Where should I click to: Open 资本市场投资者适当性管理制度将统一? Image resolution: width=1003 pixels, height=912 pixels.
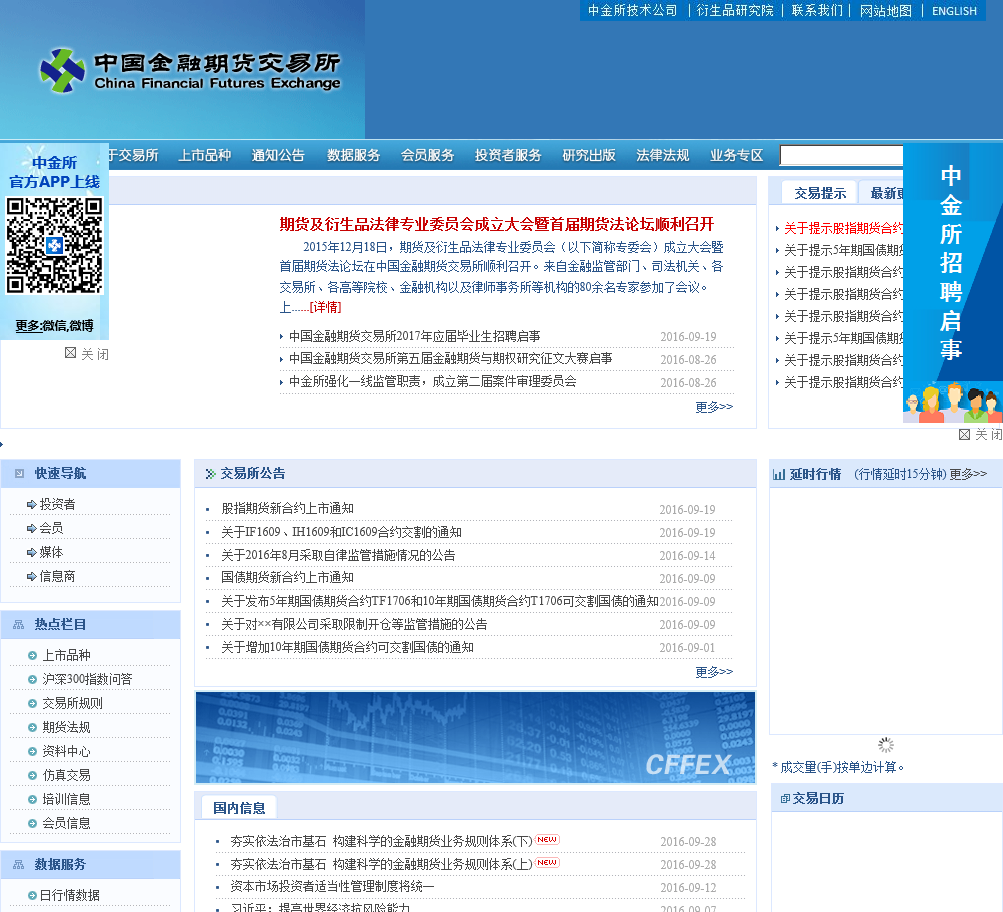point(333,886)
